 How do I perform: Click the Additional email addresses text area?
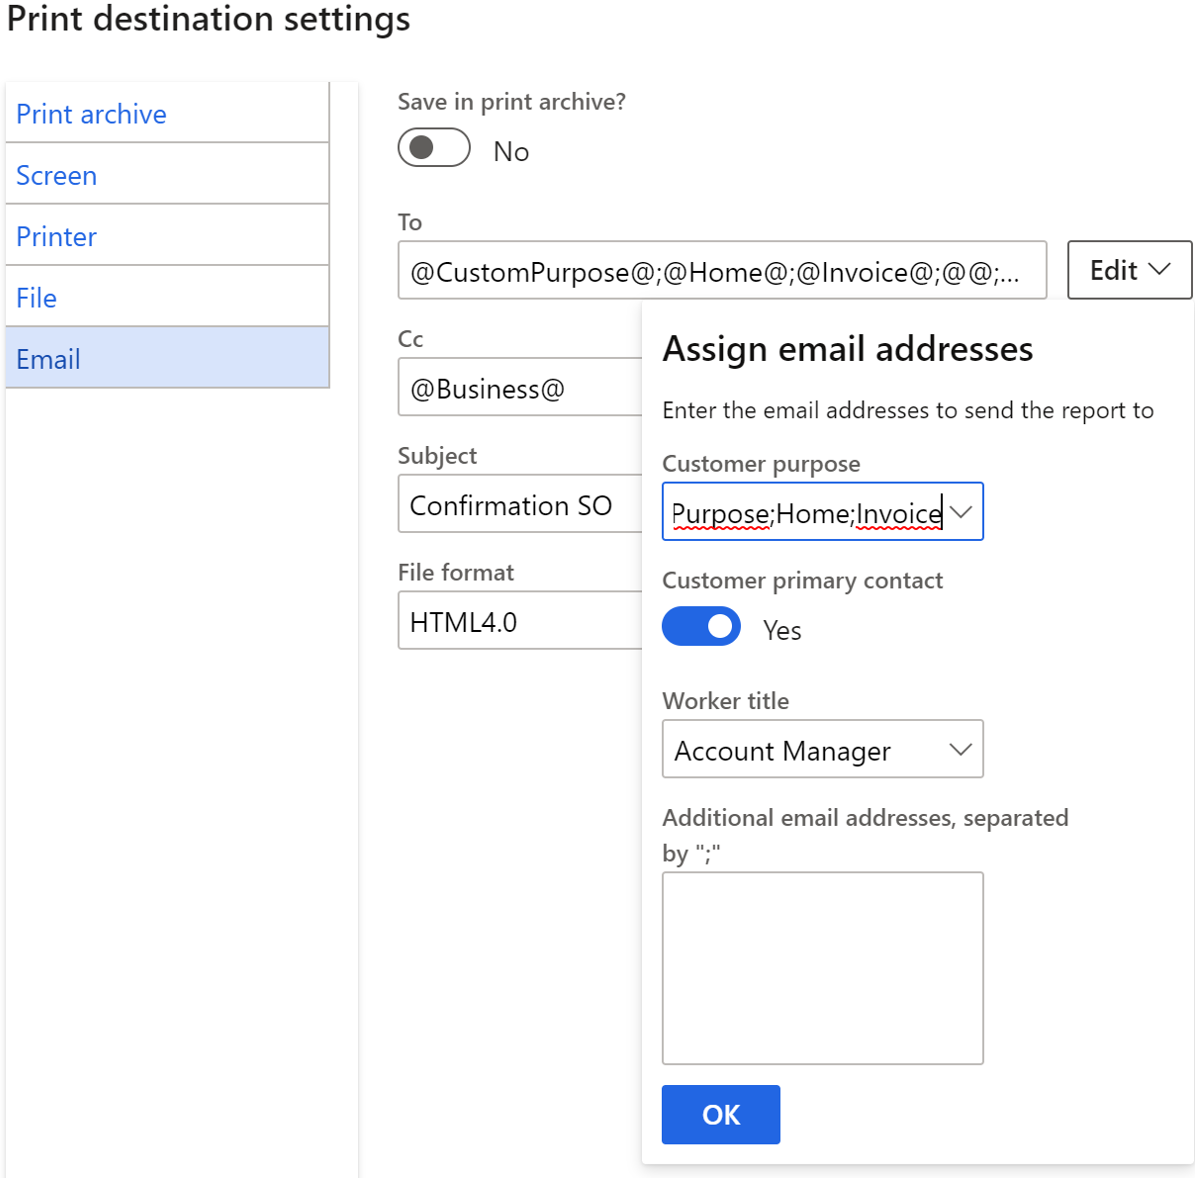coord(823,968)
